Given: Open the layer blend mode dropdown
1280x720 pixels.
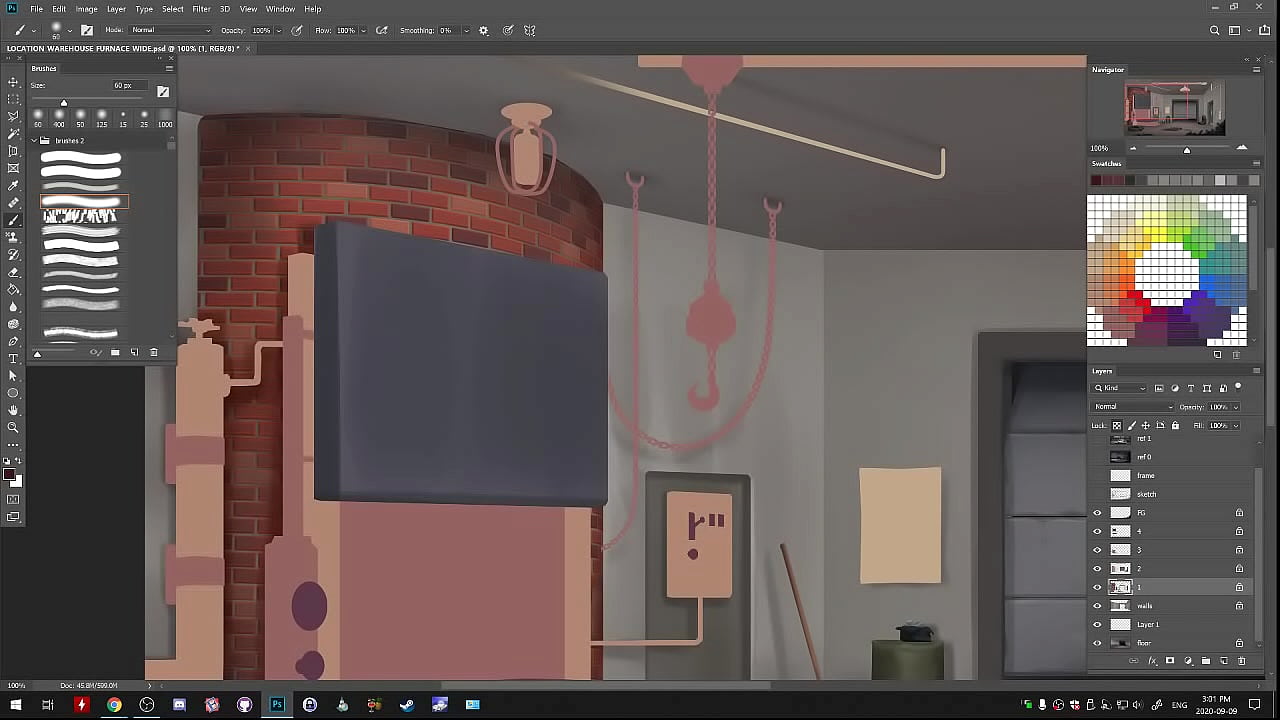Looking at the screenshot, I should point(1133,407).
